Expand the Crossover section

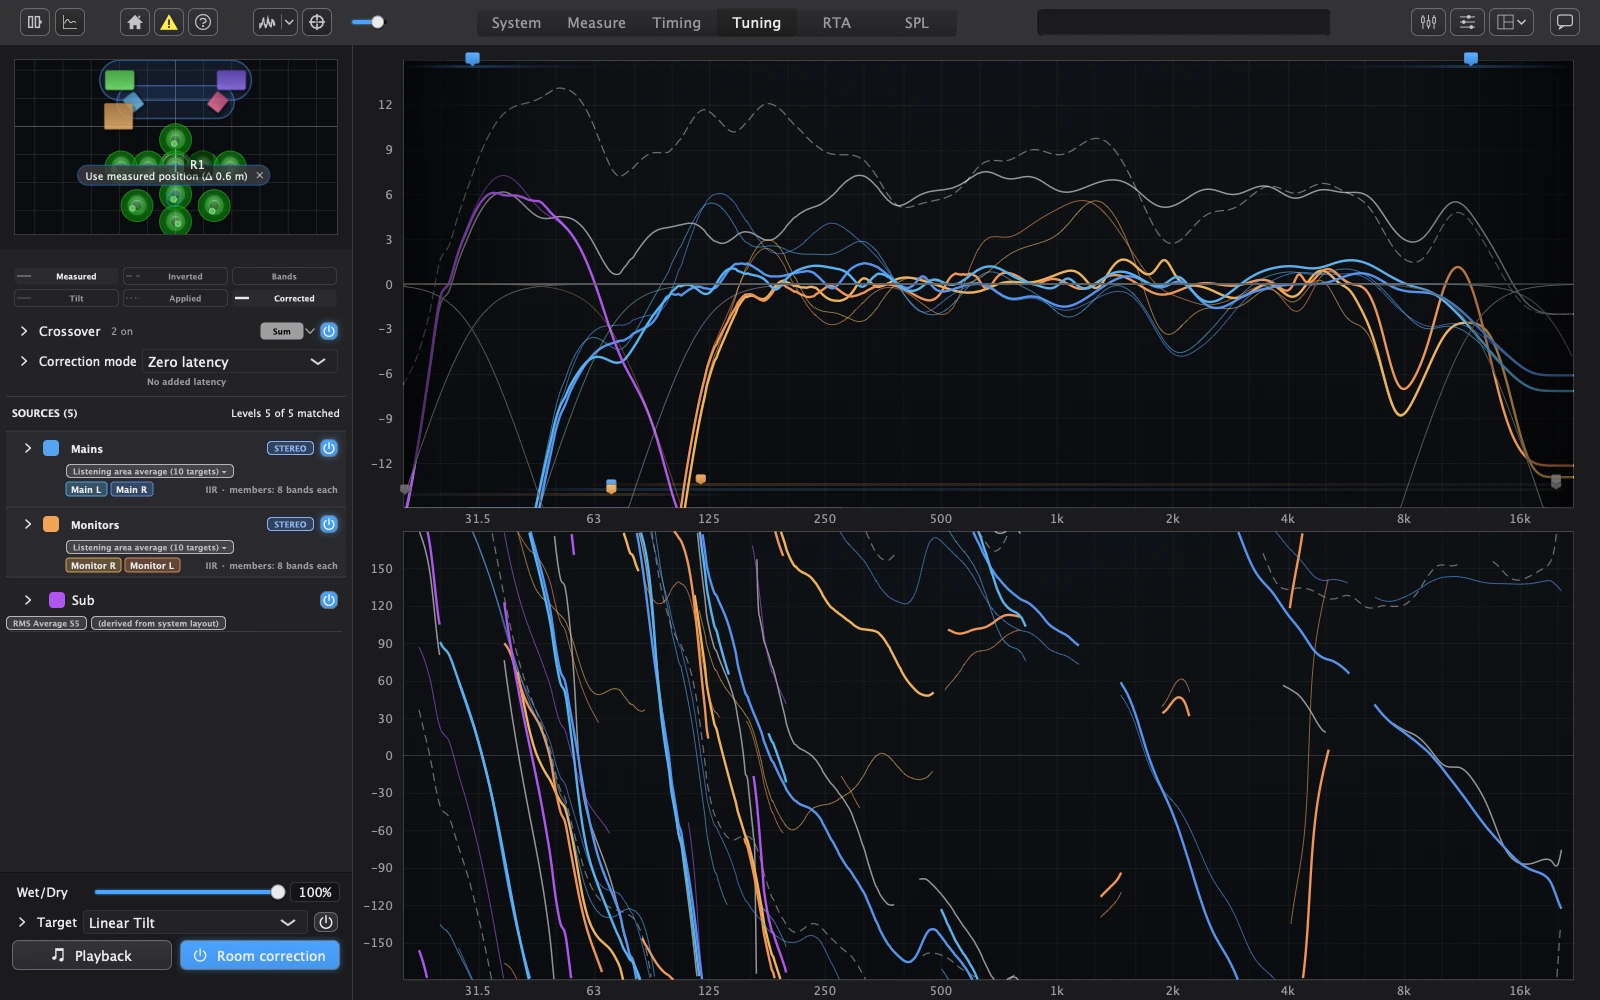coord(24,331)
